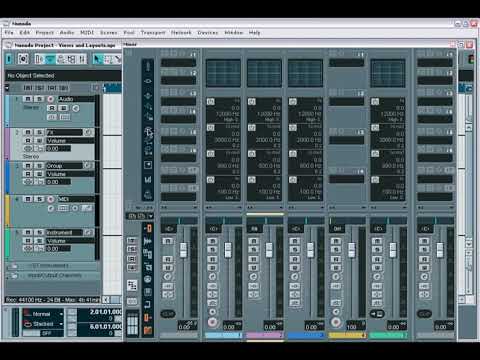Click the square panner-view icon in mixer common panel
Screen dimensions: 480x360
pyautogui.click(x=148, y=165)
